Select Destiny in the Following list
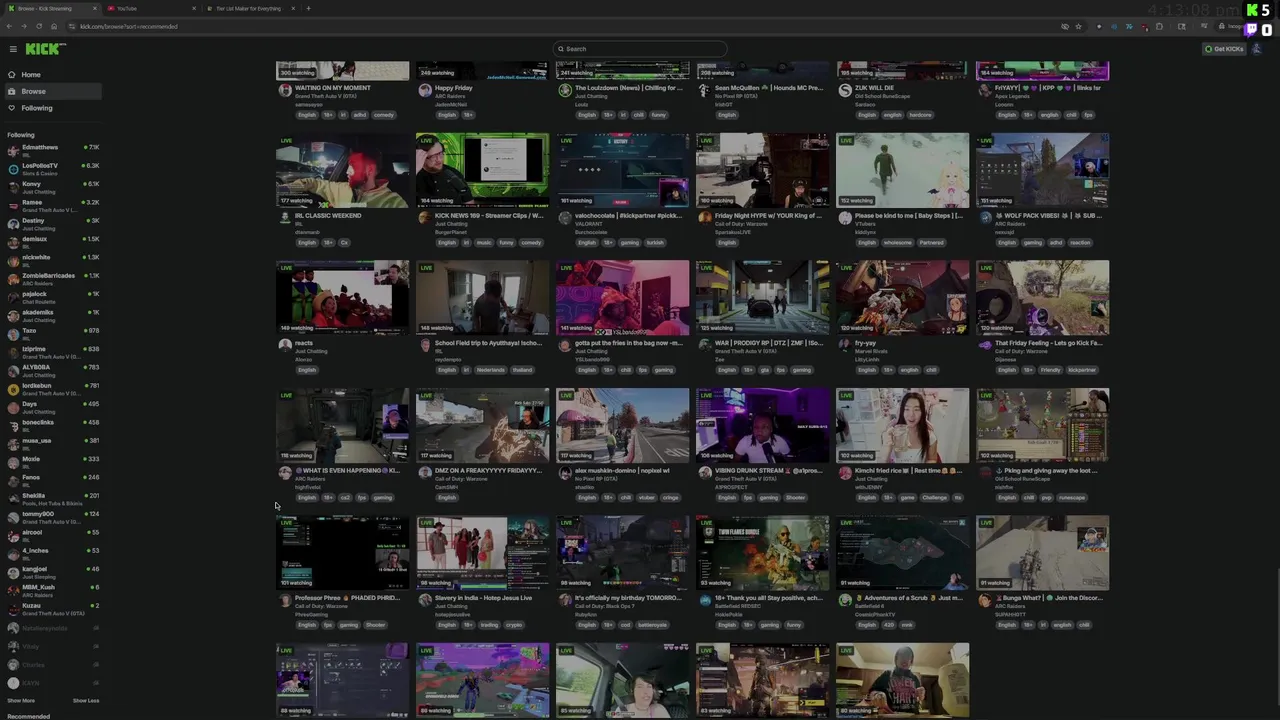The image size is (1280, 720). click(52, 223)
